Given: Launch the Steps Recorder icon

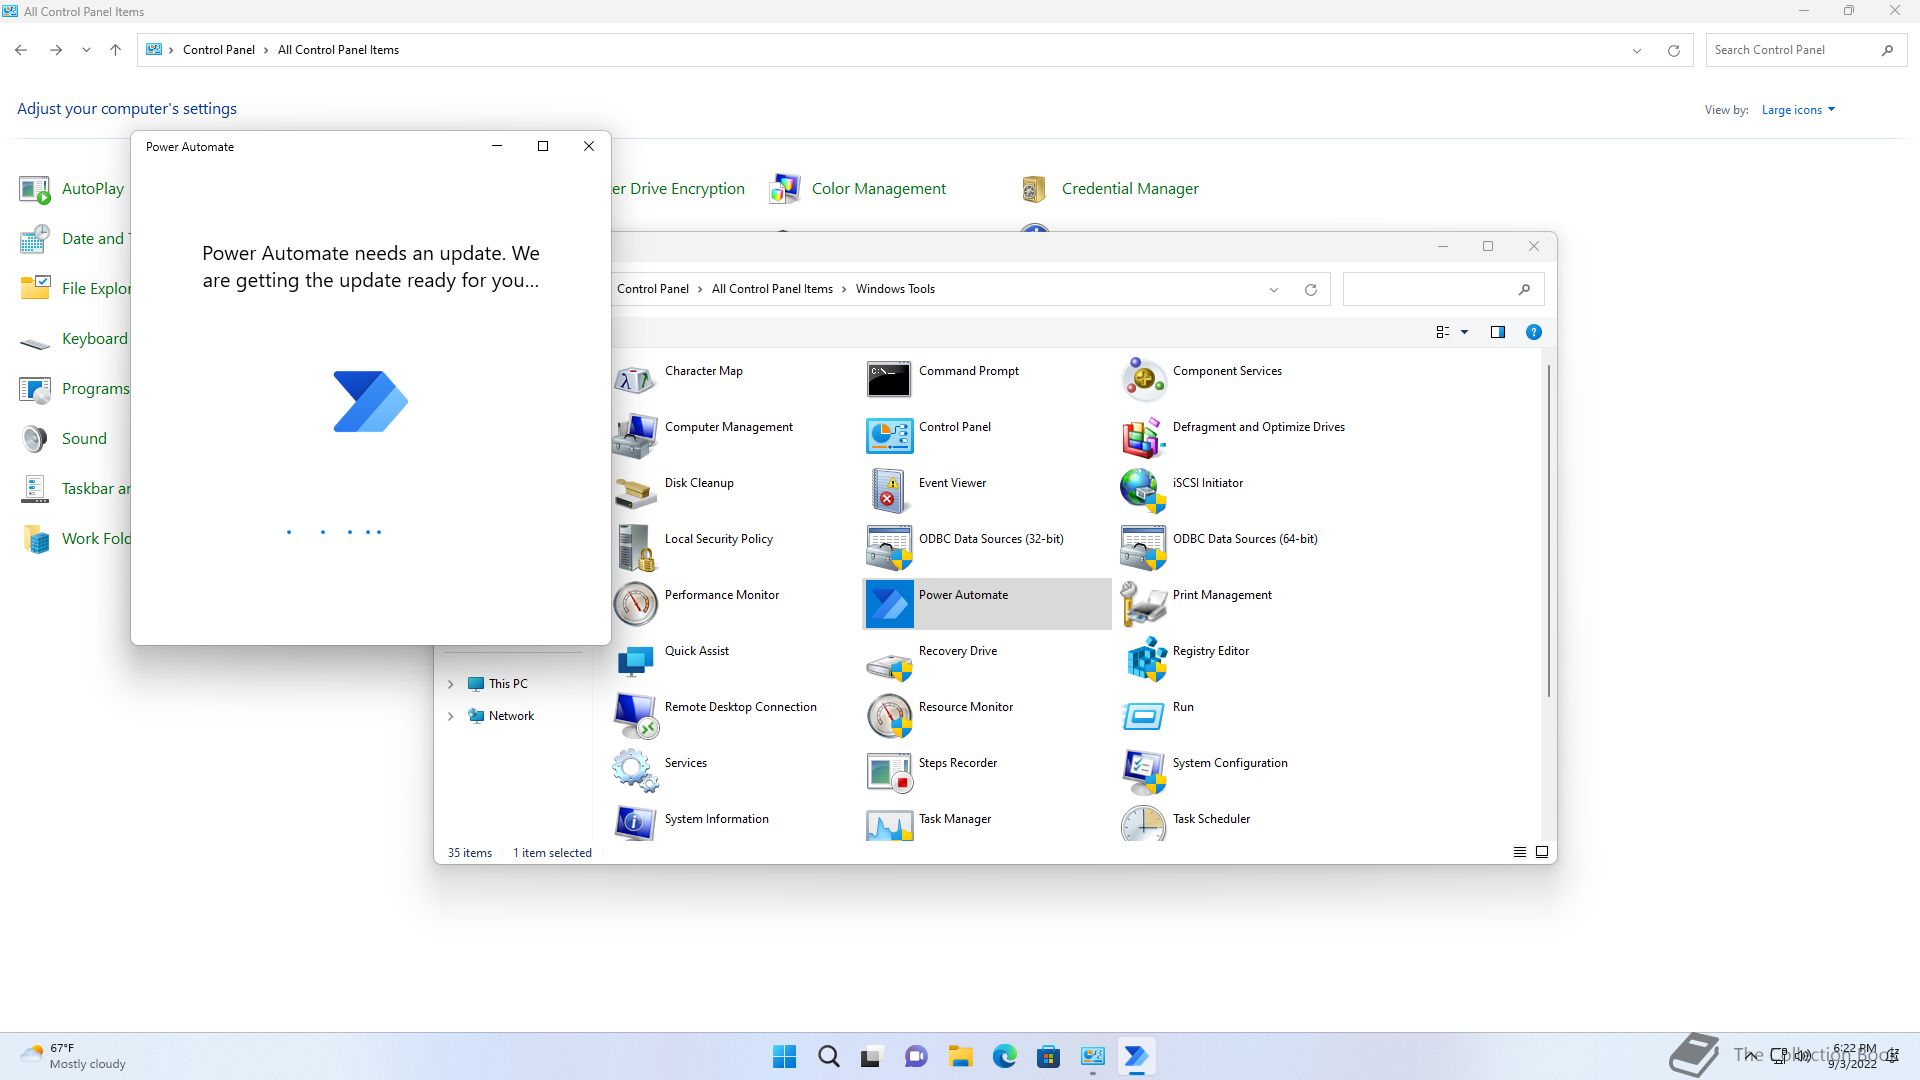Looking at the screenshot, I should (x=889, y=772).
